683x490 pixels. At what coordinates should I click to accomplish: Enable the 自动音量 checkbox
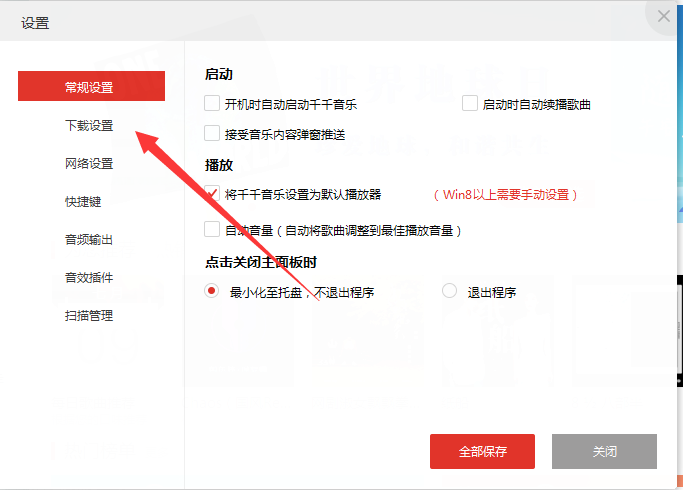click(212, 229)
